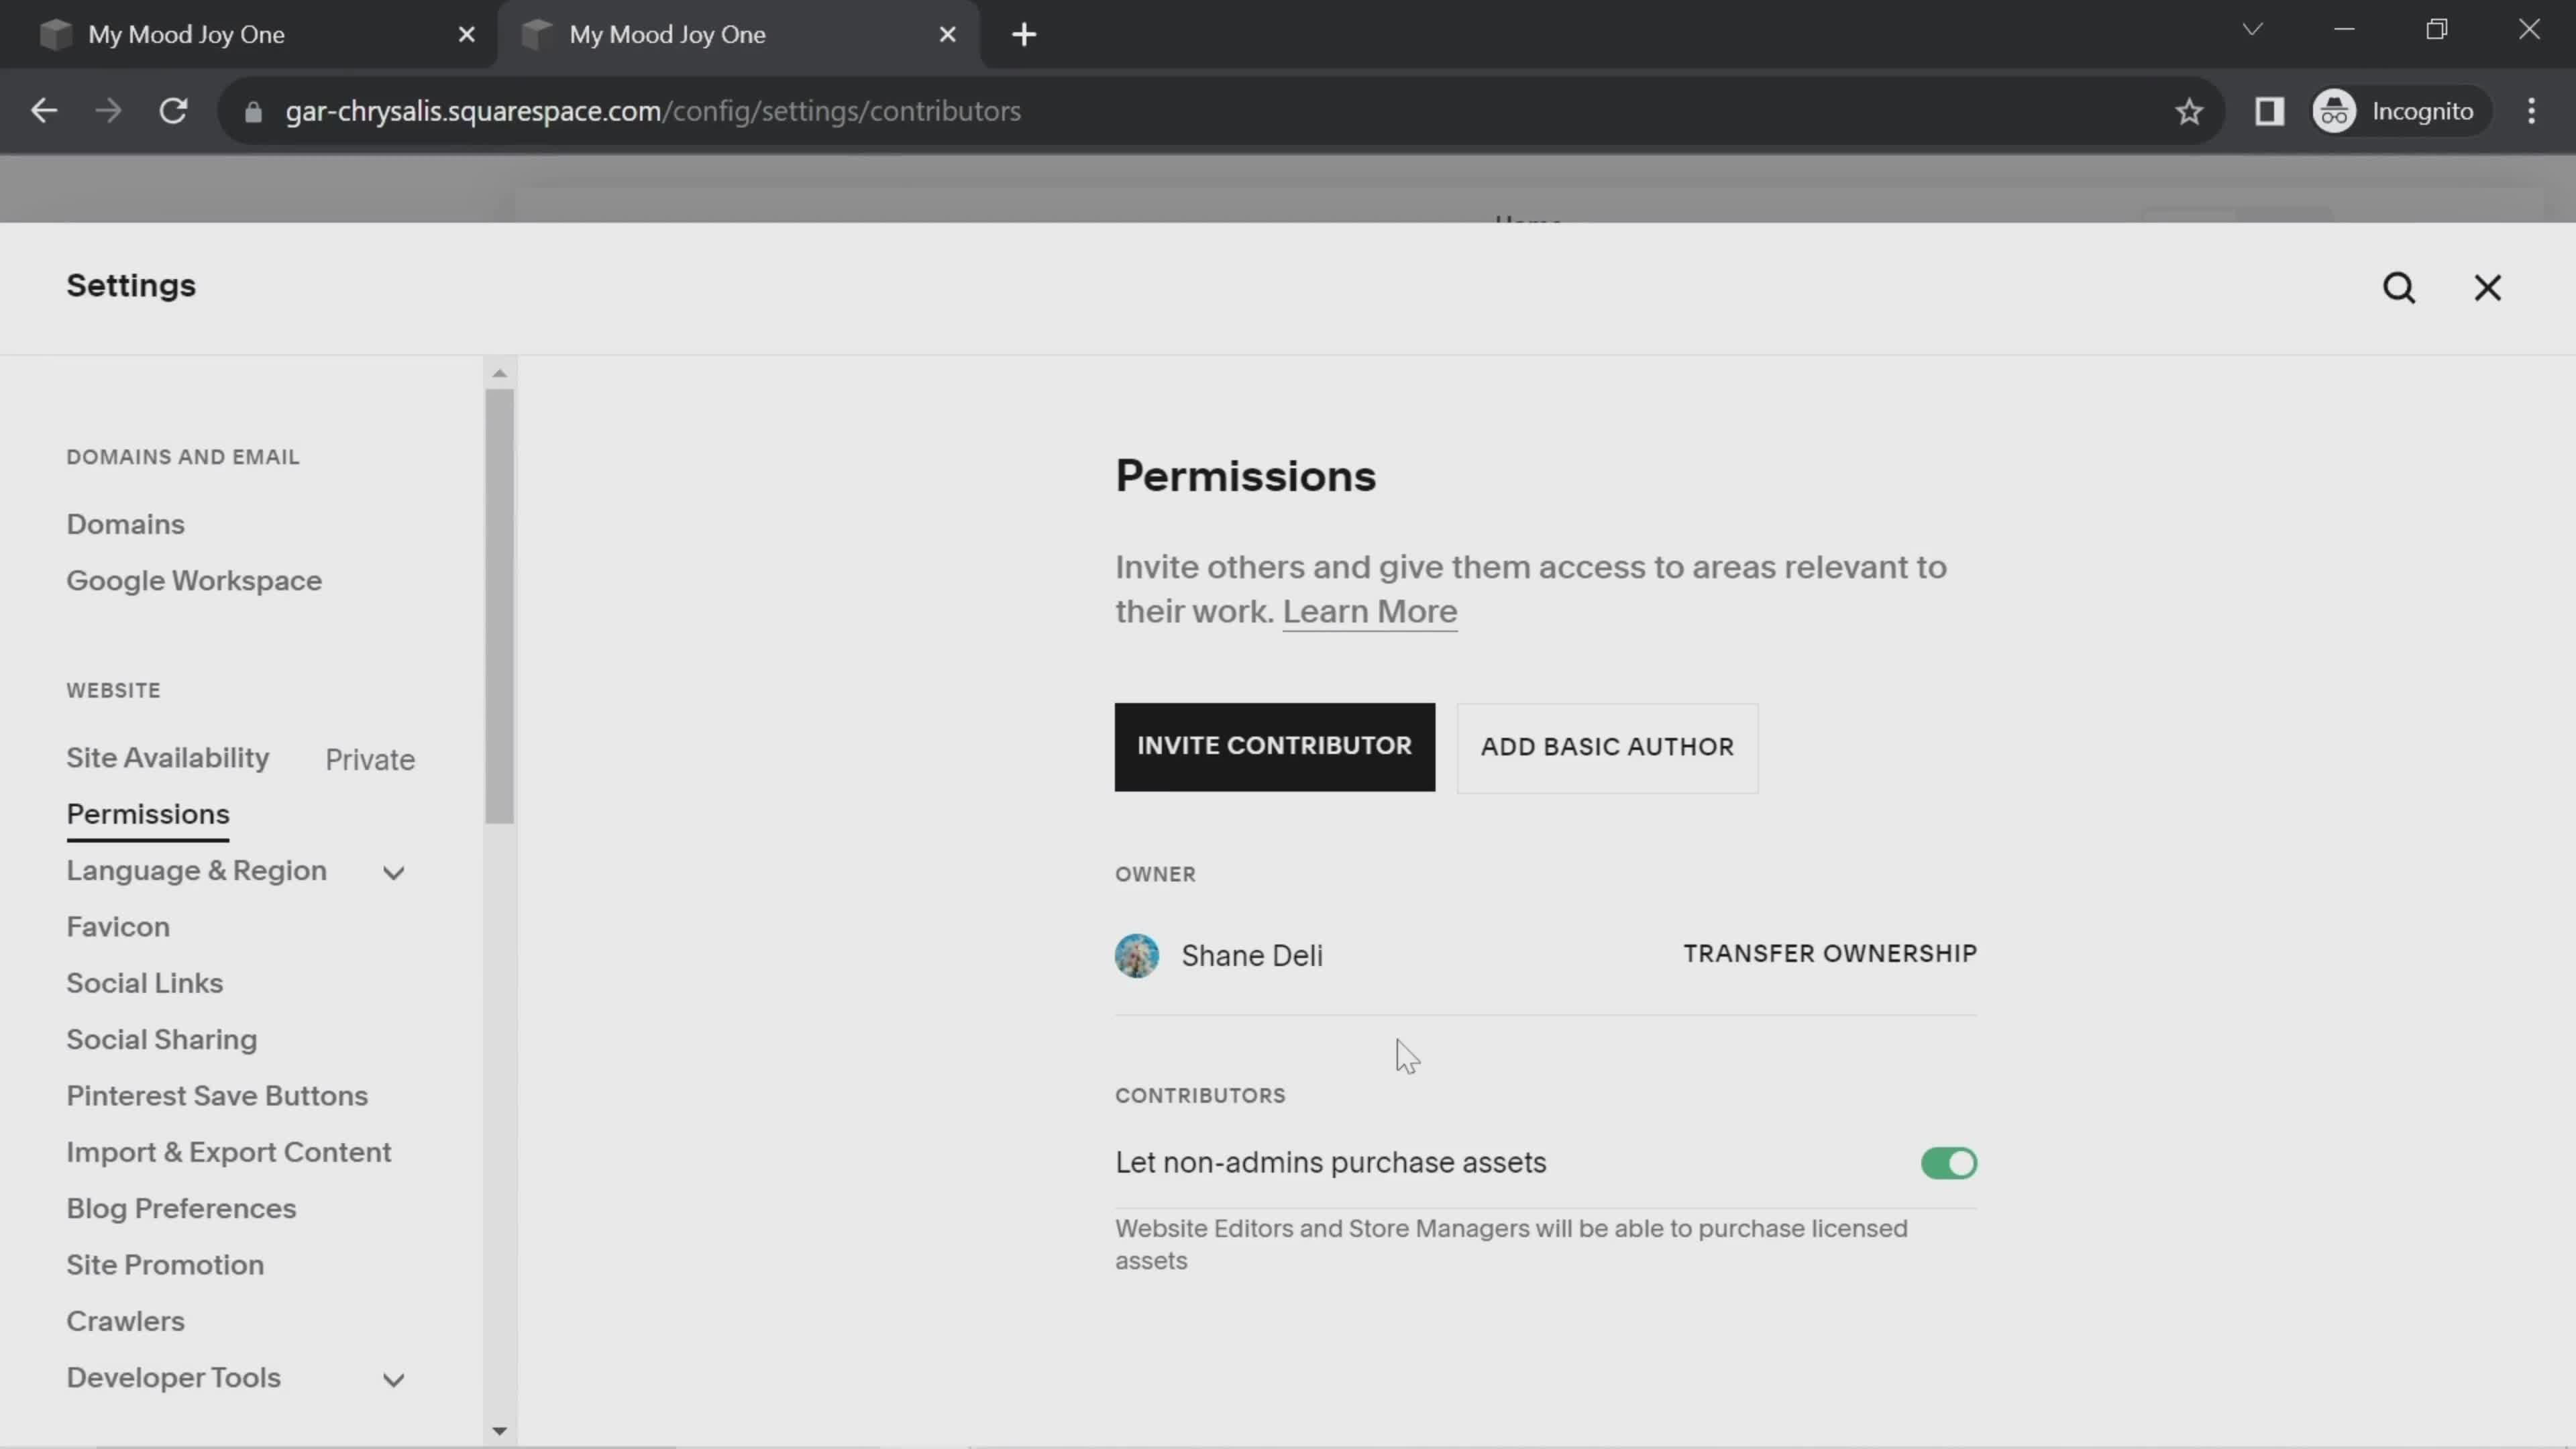
Task: Click sidebar scrollbar down arrow
Action: point(500,1432)
